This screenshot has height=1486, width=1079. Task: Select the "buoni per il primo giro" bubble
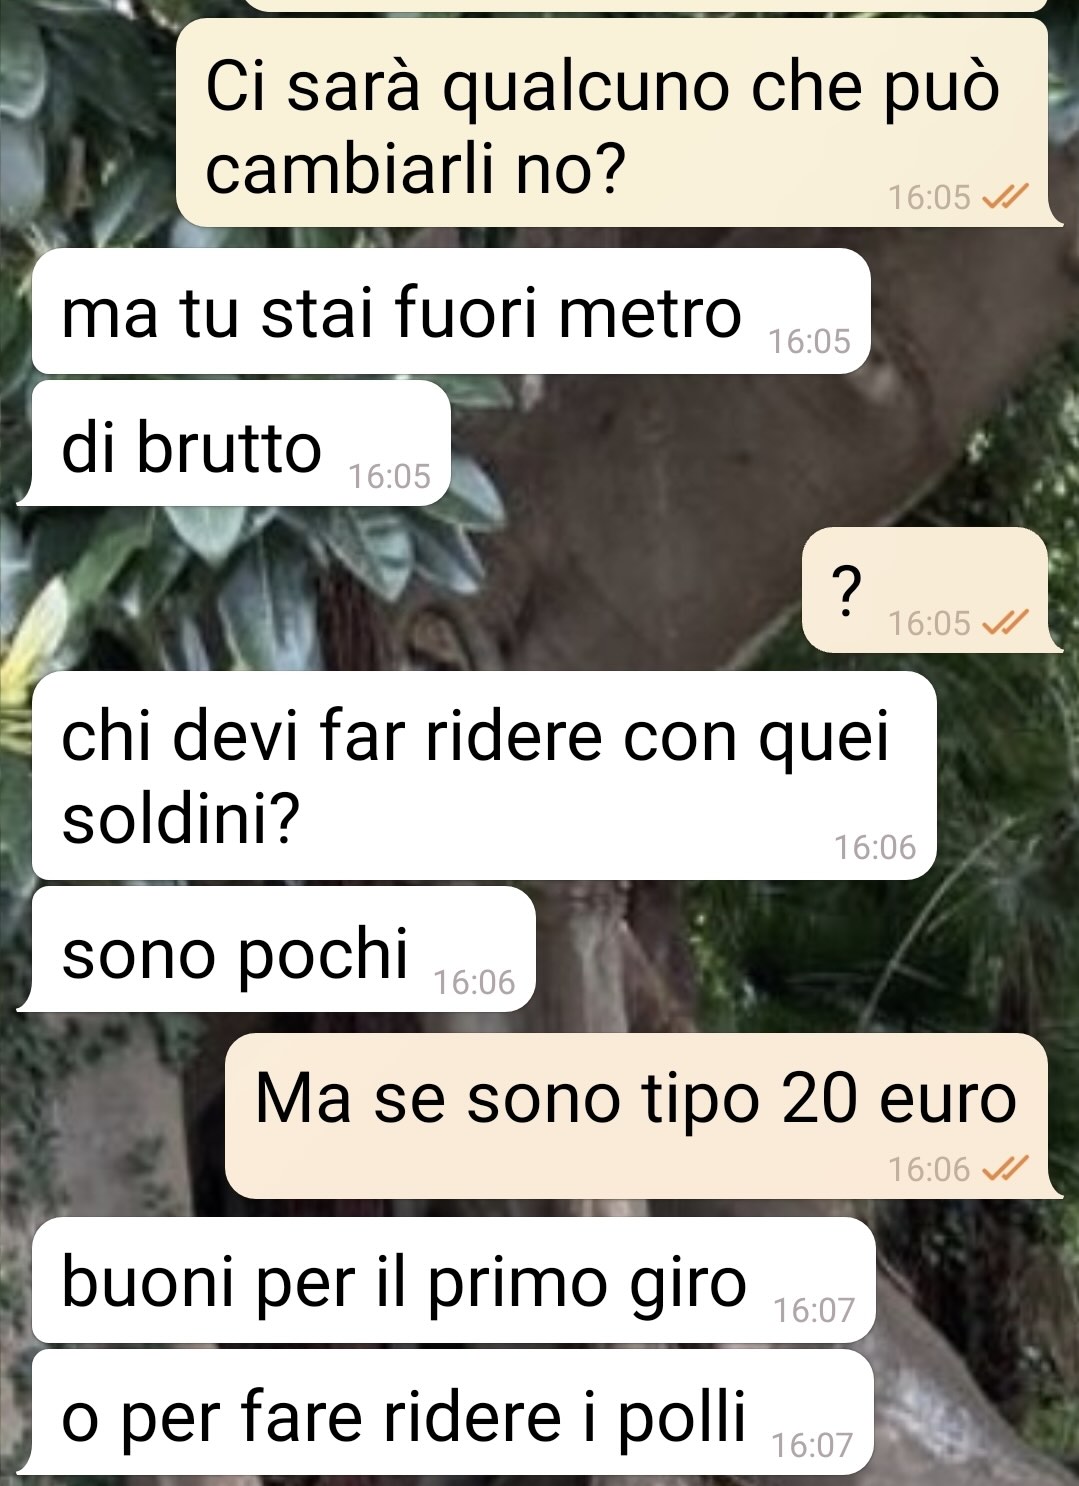click(x=454, y=1280)
